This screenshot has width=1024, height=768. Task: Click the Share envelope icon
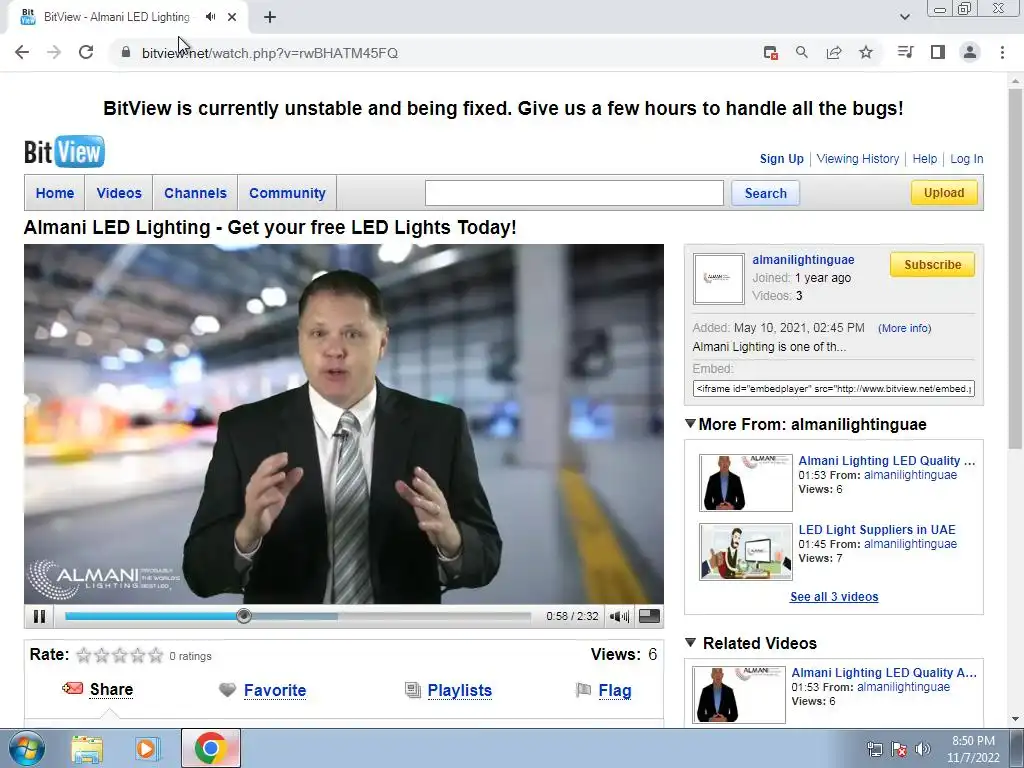(72, 688)
